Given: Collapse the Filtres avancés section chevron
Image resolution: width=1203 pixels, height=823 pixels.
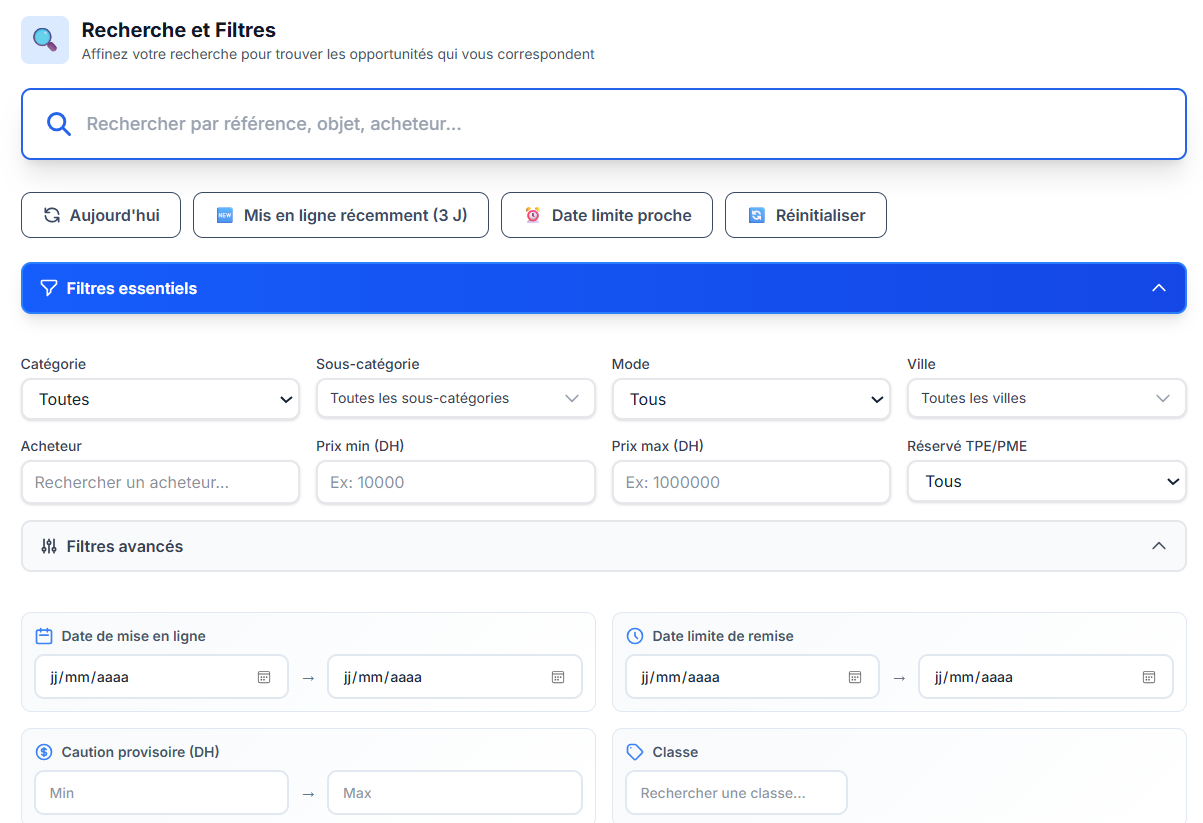Looking at the screenshot, I should (1159, 546).
